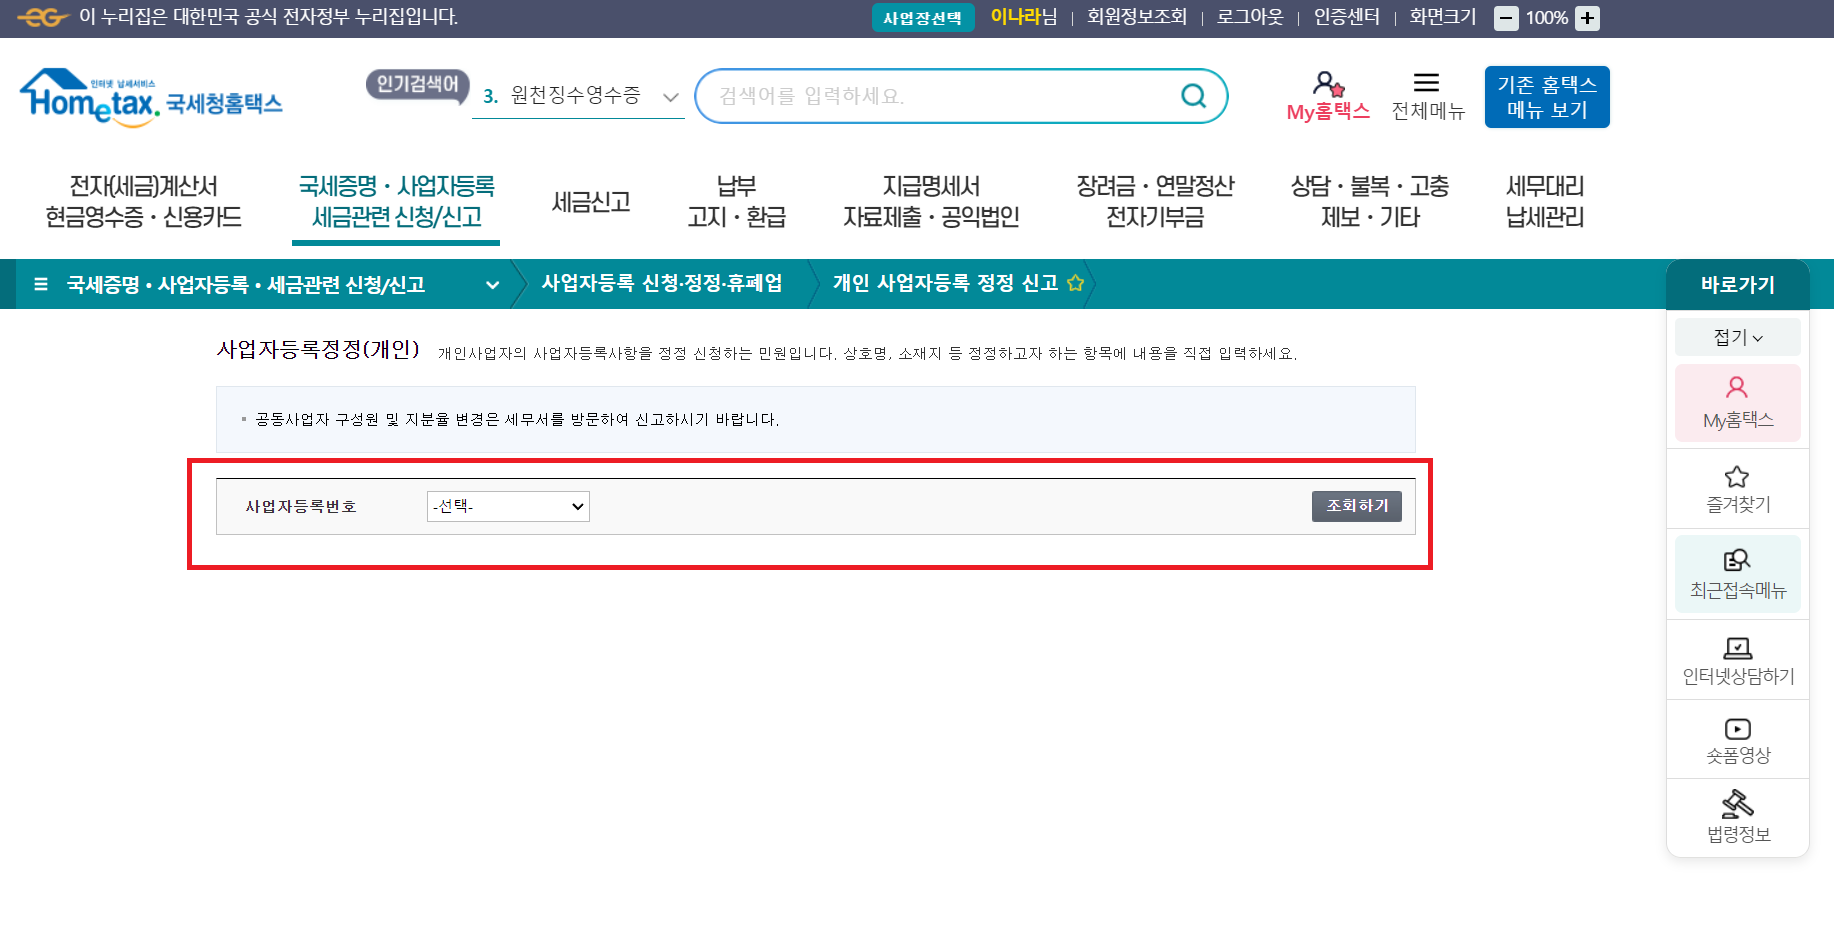Click the 사업장선택 button

[x=923, y=18]
